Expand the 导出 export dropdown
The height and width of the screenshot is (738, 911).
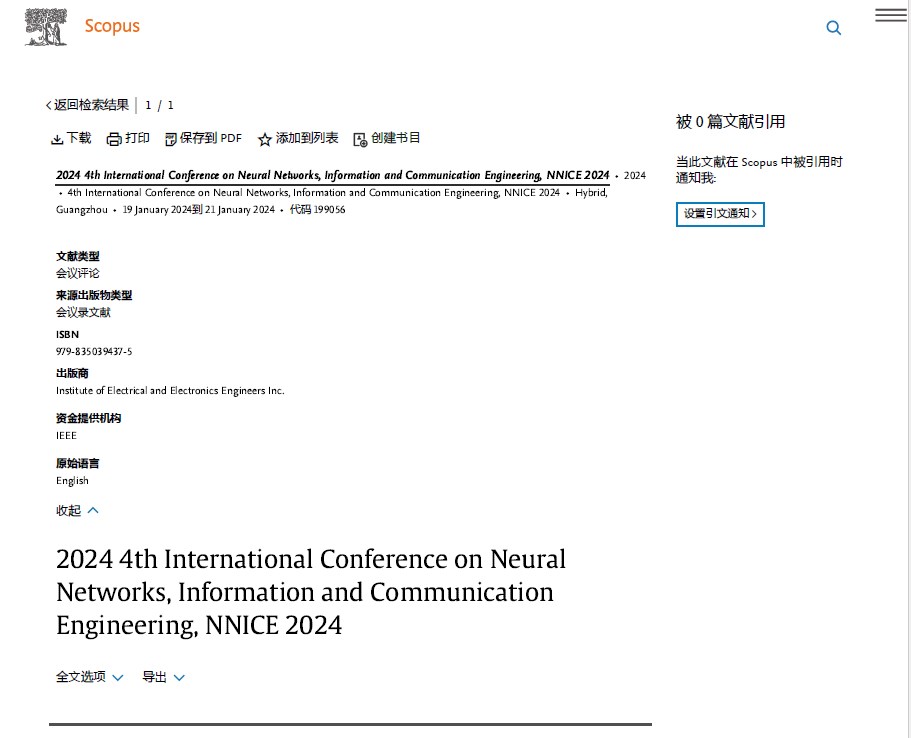coord(163,677)
